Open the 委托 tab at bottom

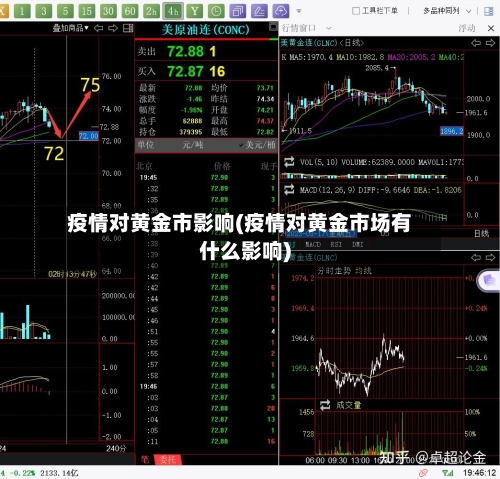pyautogui.click(x=167, y=459)
